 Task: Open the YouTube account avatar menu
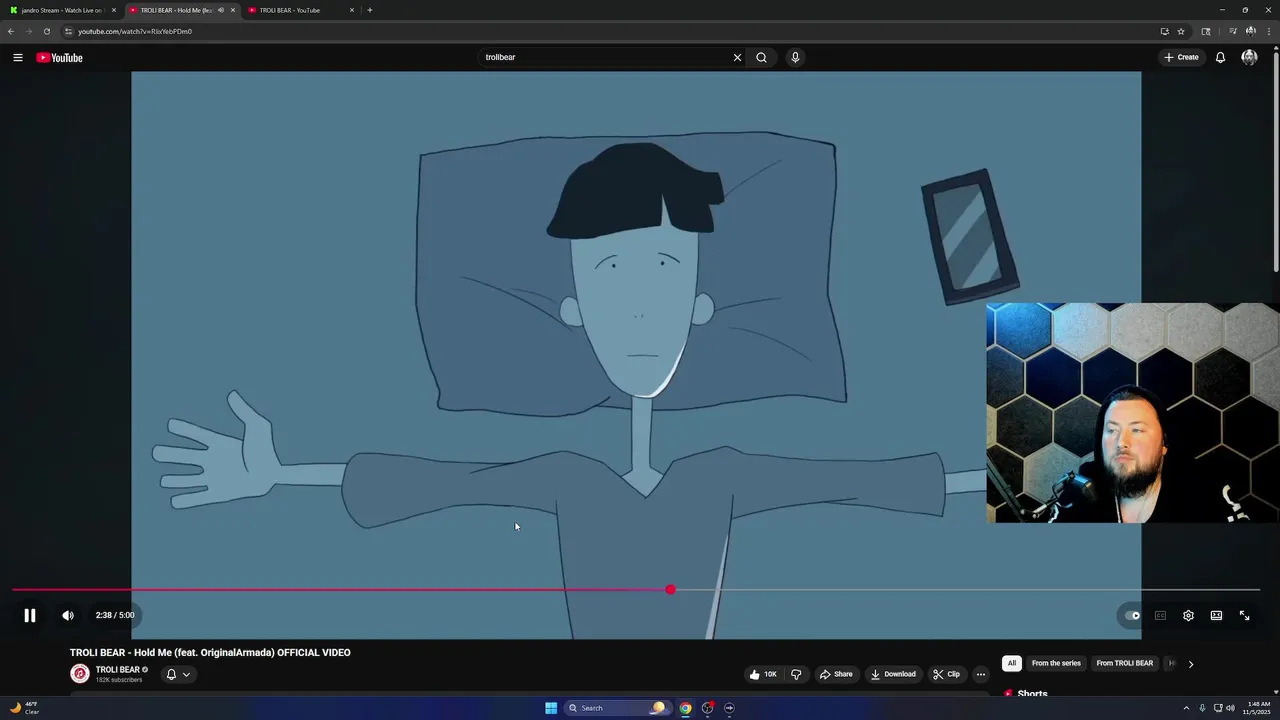click(x=1249, y=57)
